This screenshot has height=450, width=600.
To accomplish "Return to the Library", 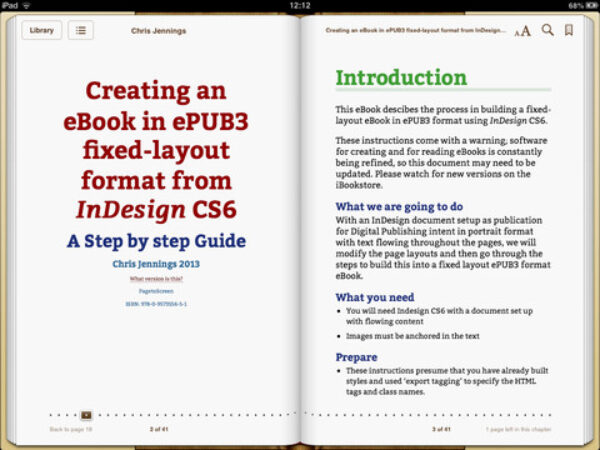I will [41, 30].
